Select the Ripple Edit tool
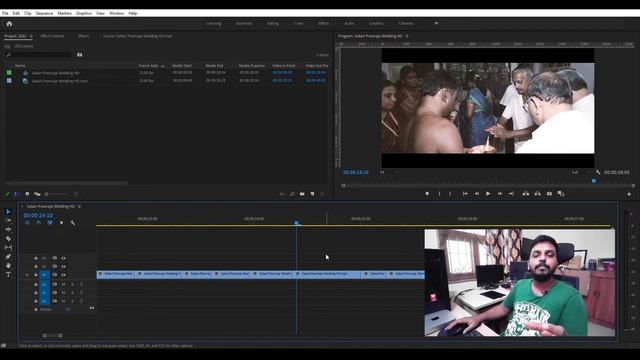This screenshot has width=640, height=360. (8, 229)
